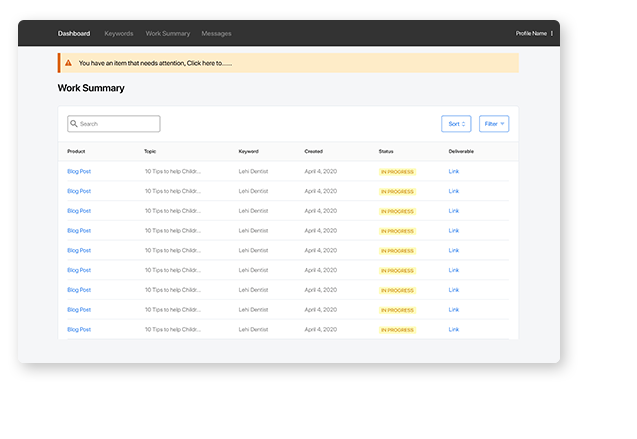Click the orange warning triangle icon

click(x=68, y=63)
